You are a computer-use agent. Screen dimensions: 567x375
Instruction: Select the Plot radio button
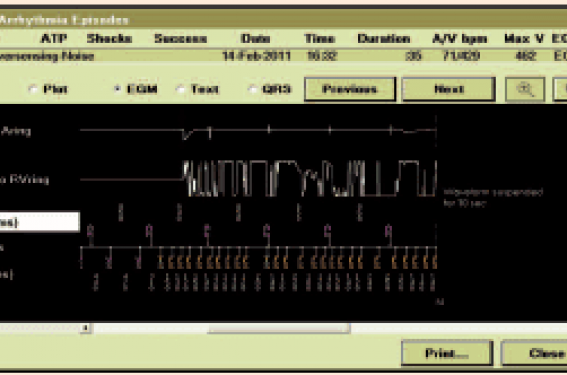coord(33,89)
